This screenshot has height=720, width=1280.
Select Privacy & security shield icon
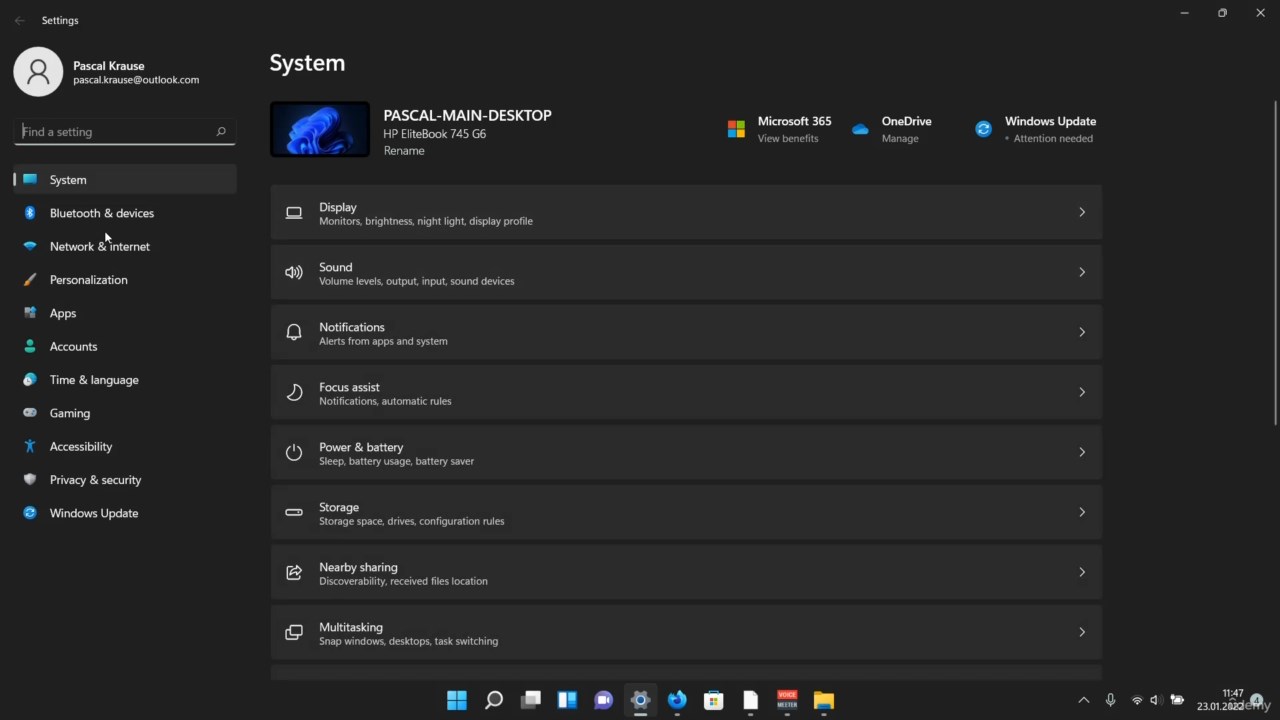(x=30, y=480)
